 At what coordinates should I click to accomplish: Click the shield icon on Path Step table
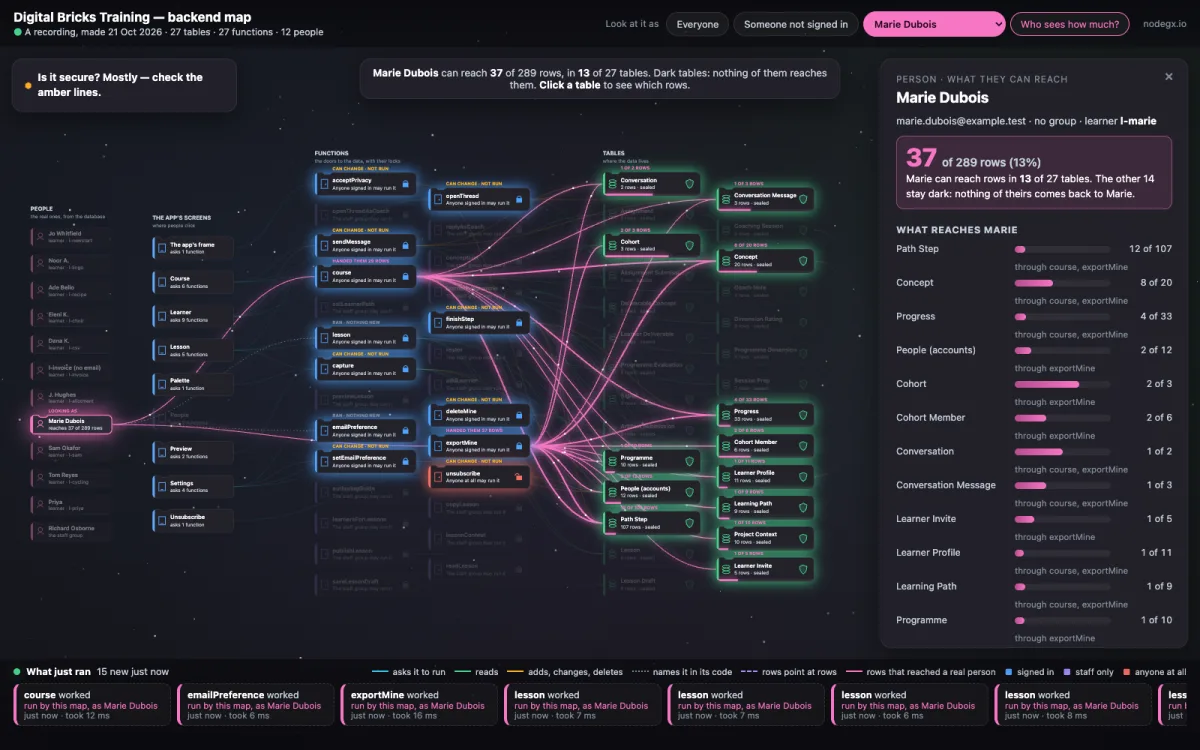tap(689, 522)
